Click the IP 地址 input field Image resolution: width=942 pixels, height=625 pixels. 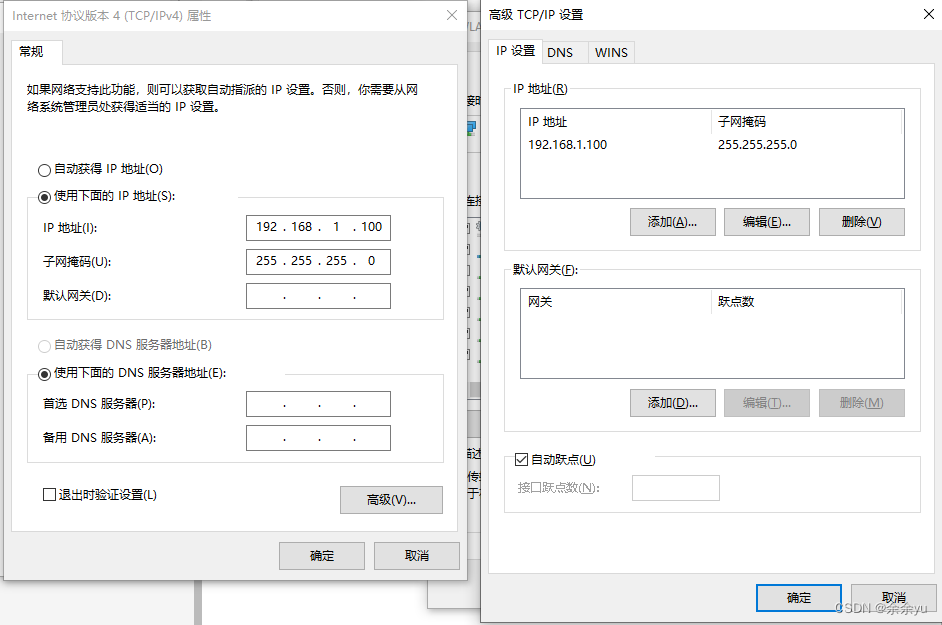point(318,227)
